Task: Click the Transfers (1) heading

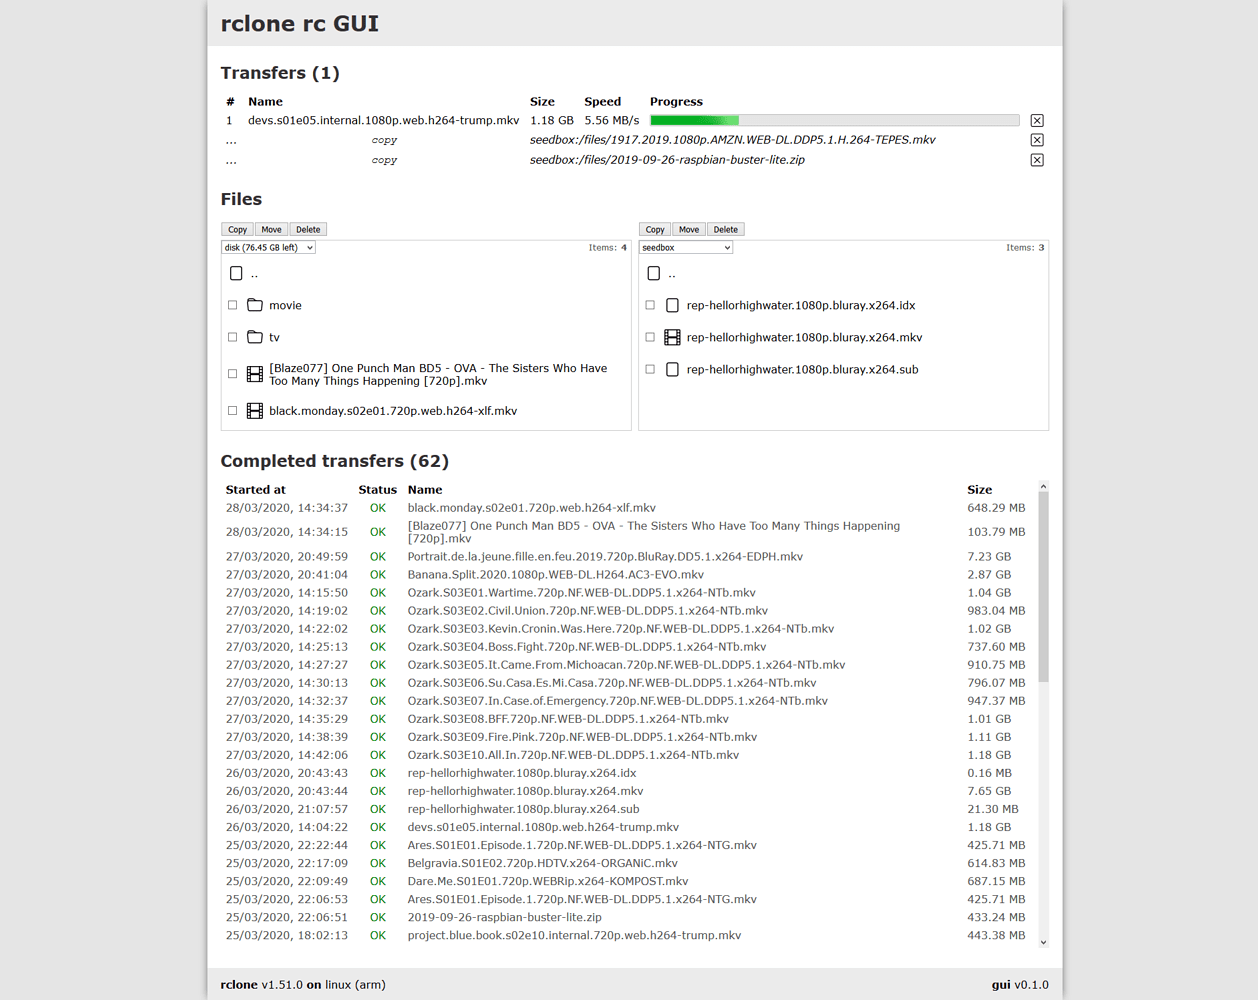Action: [280, 73]
